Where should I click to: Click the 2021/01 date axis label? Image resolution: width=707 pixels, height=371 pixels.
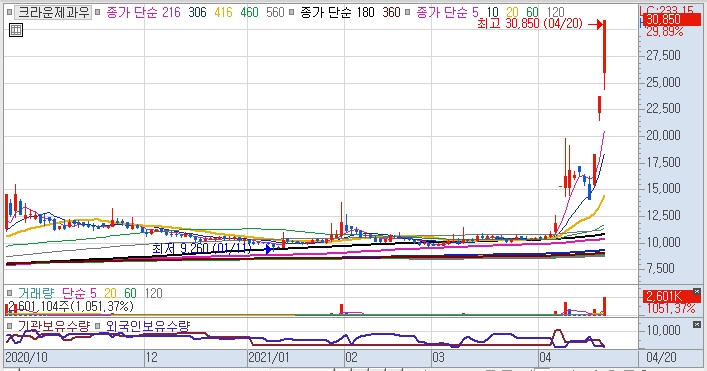(x=269, y=357)
